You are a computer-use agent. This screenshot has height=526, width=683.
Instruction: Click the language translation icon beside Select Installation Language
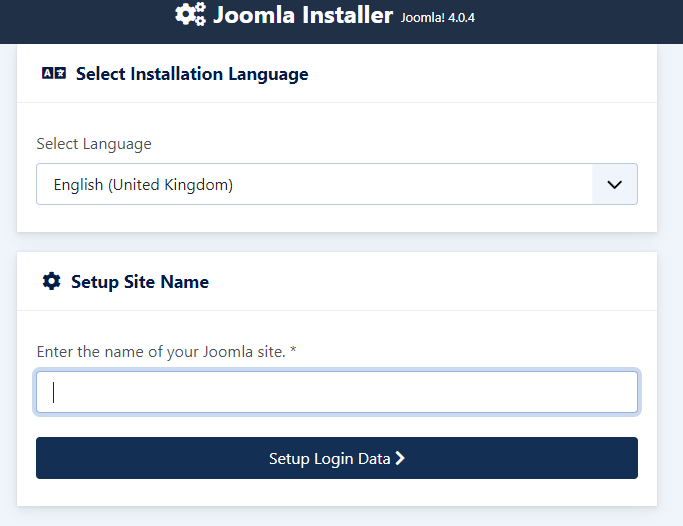click(54, 73)
